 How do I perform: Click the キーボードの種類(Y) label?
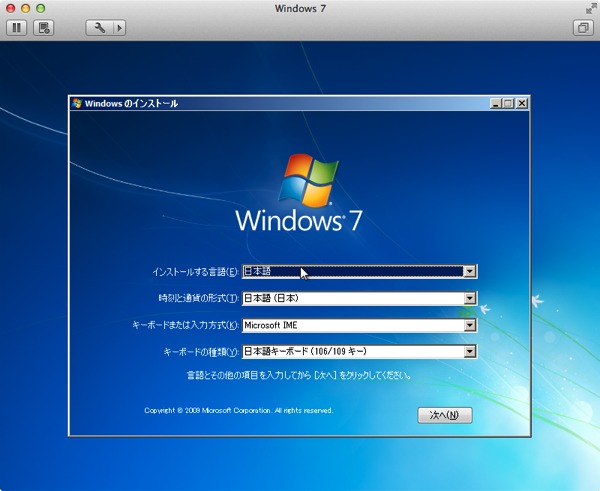point(201,352)
